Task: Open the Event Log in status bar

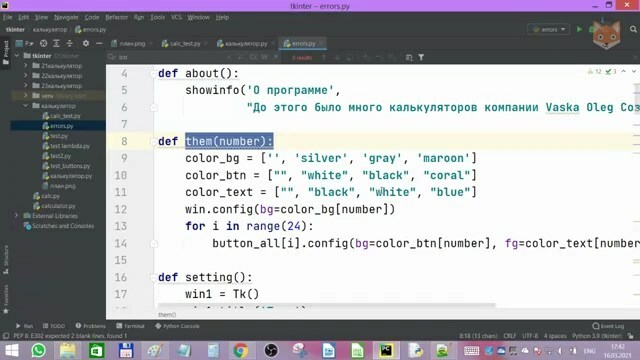Action: [608, 326]
